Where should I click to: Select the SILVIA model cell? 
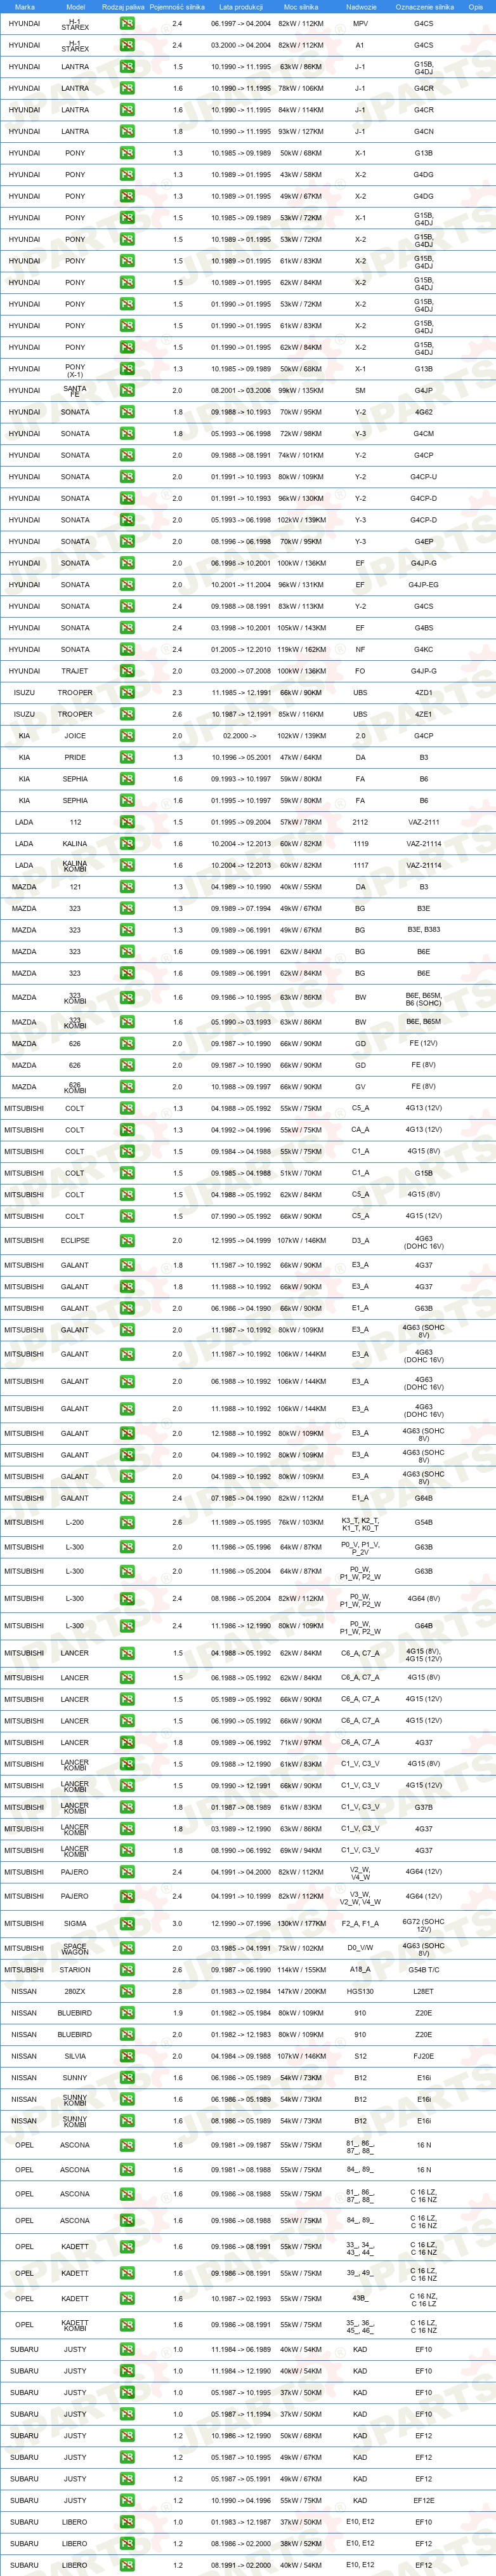coord(75,2056)
